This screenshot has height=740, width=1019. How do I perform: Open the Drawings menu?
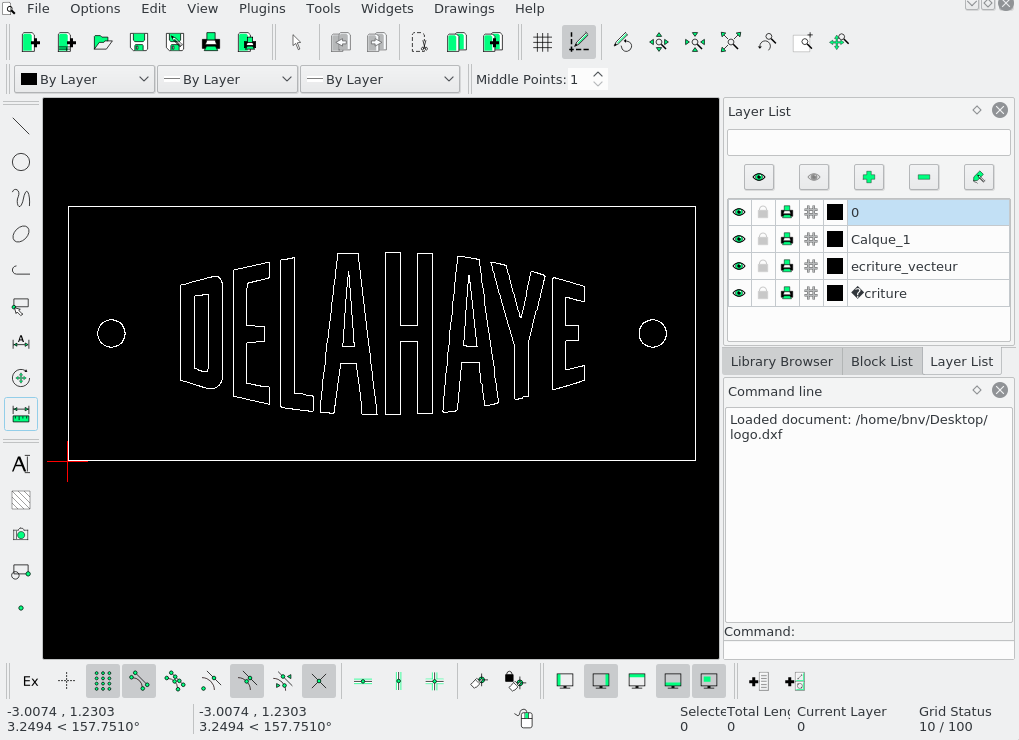(x=464, y=8)
